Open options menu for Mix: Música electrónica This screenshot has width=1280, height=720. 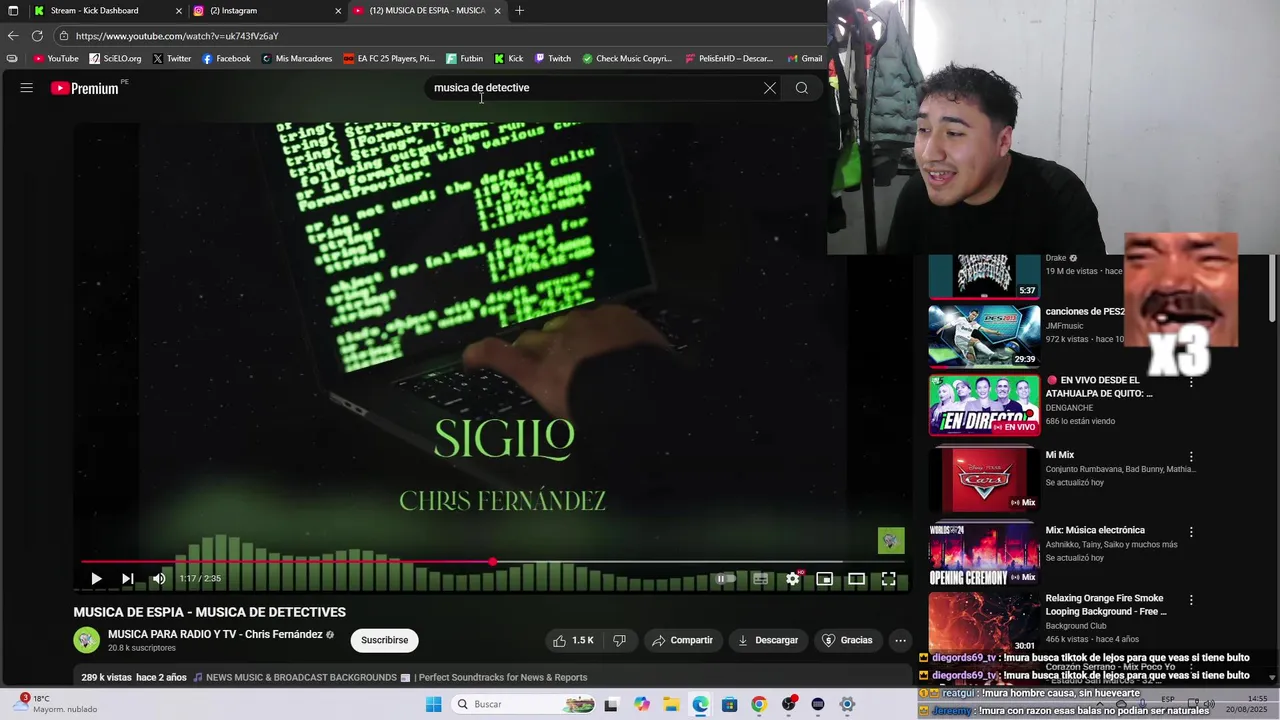point(1191,532)
